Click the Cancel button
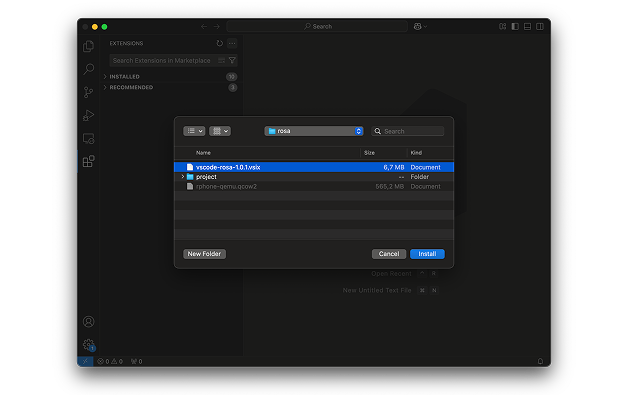Image resolution: width=628 pixels, height=395 pixels. (x=388, y=254)
